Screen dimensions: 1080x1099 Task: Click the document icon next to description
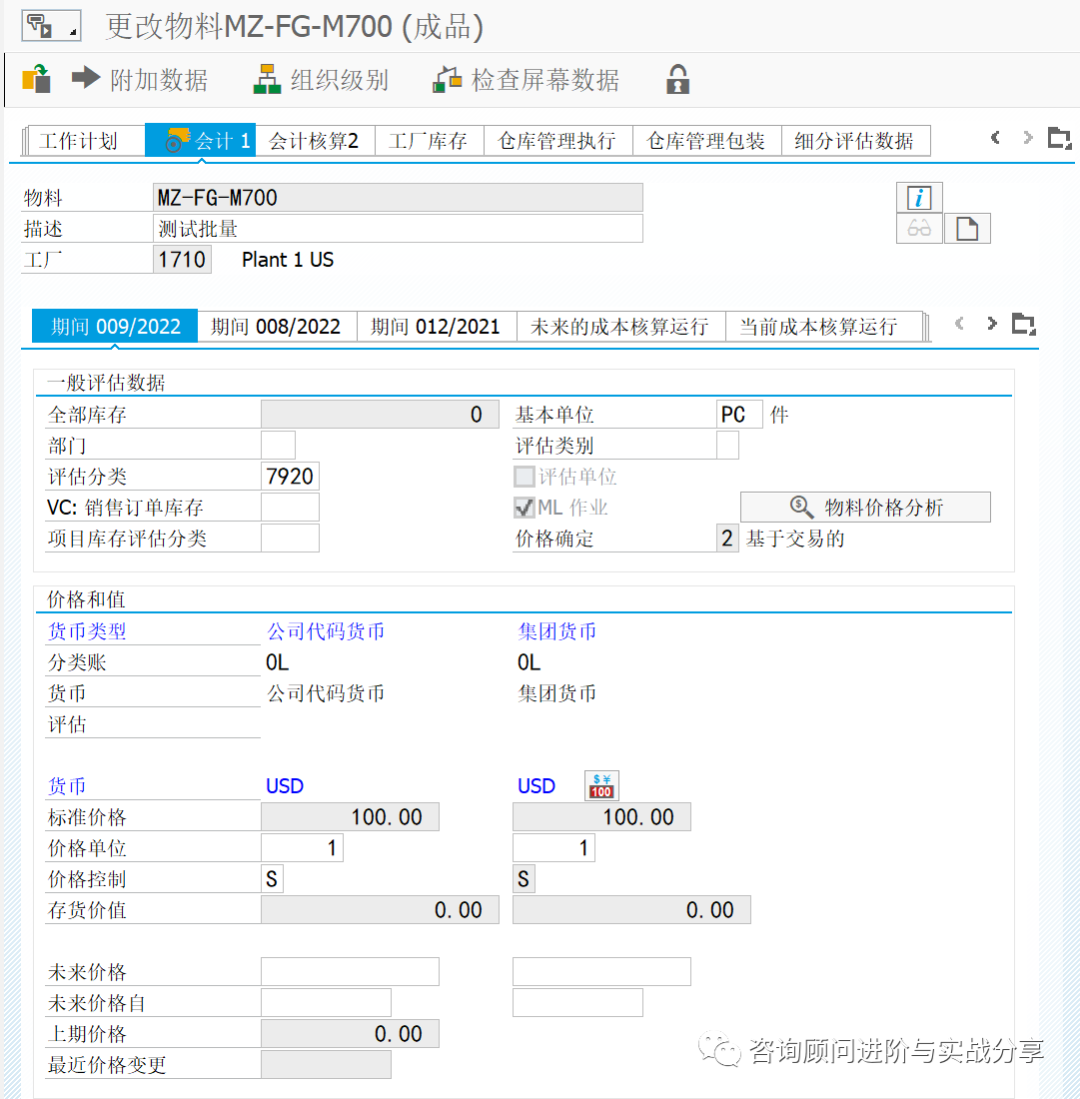(x=967, y=228)
